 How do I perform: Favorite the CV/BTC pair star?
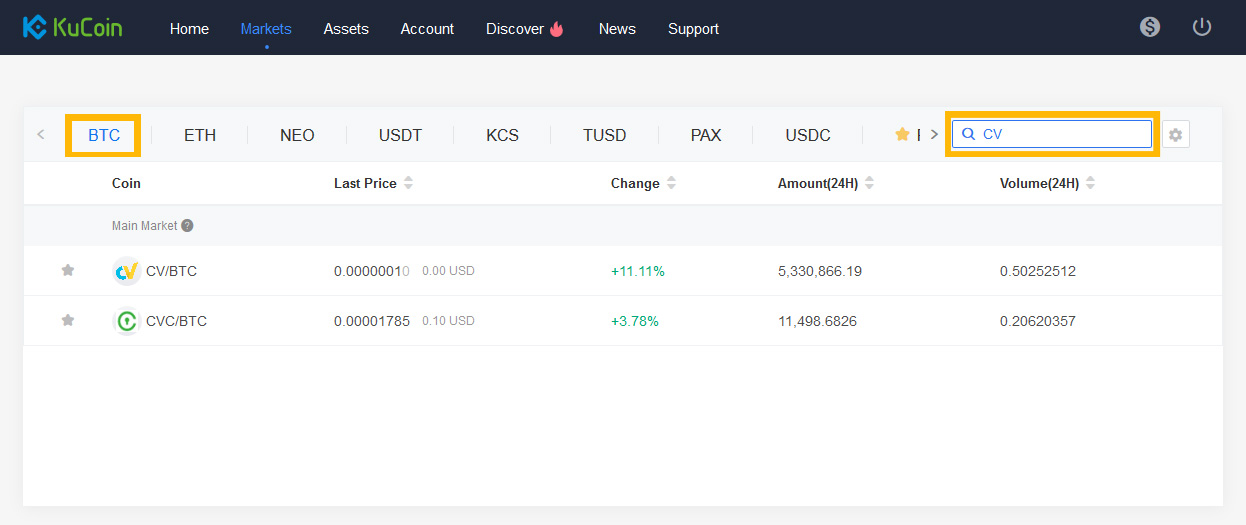point(68,270)
